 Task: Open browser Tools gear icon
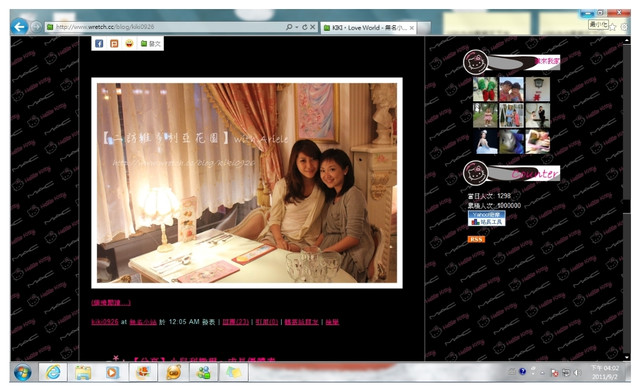coord(624,27)
